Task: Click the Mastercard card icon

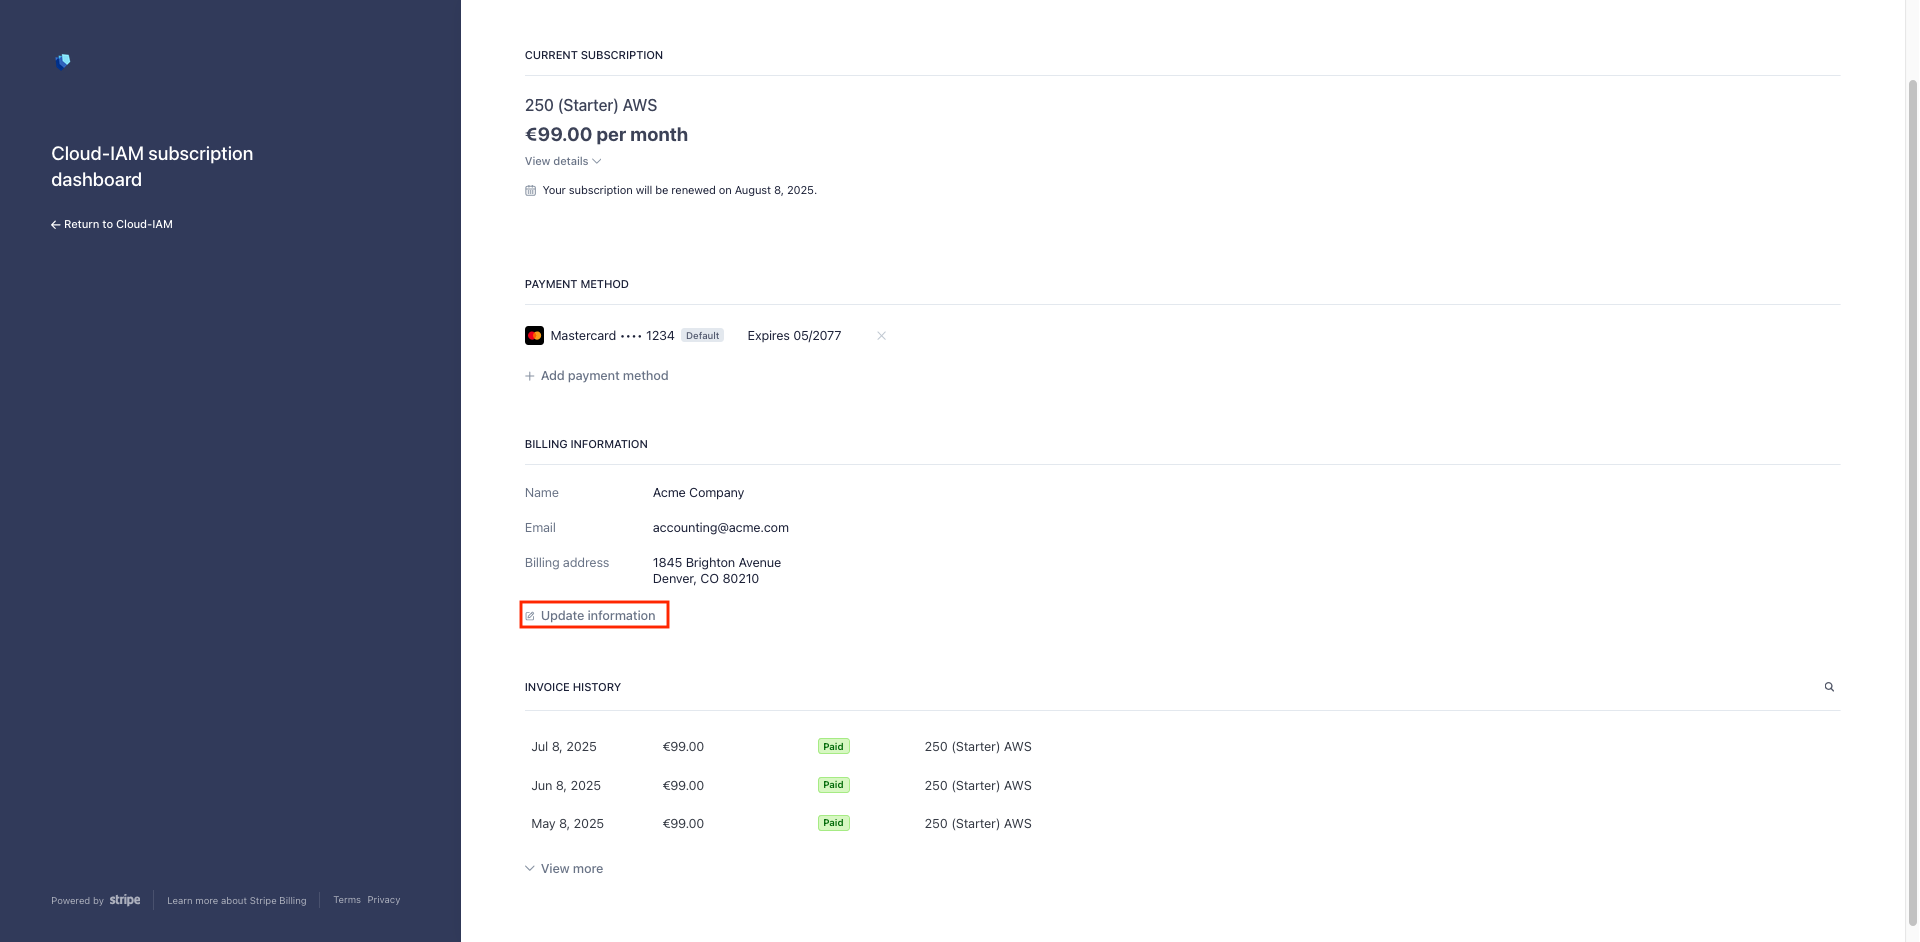Action: (534, 336)
